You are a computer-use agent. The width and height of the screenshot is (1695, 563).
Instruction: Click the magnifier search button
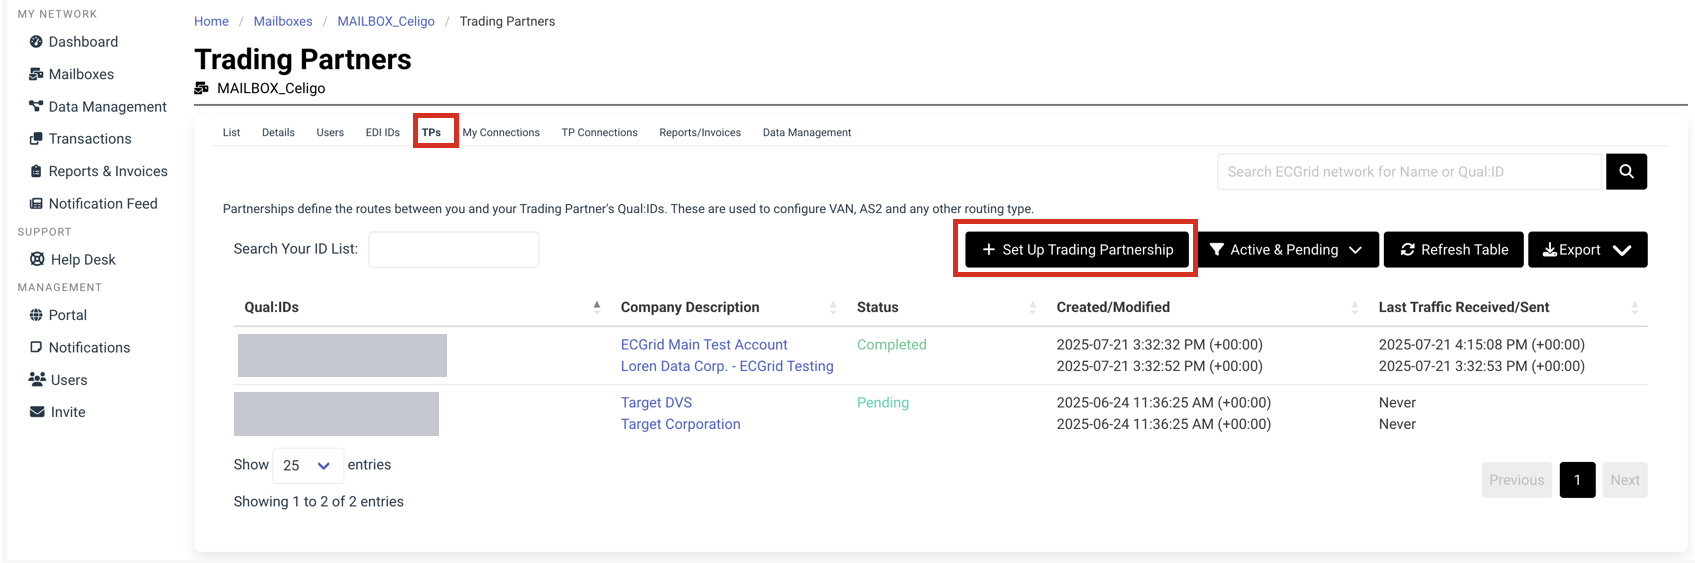pos(1626,172)
